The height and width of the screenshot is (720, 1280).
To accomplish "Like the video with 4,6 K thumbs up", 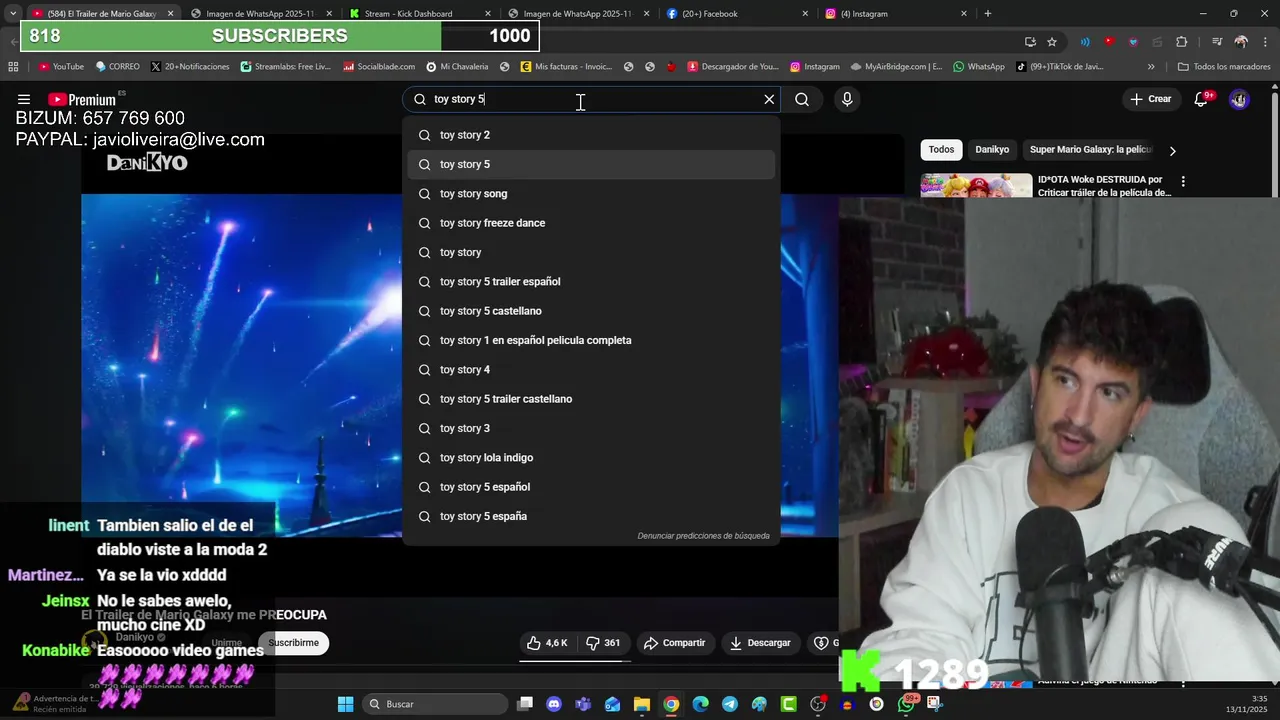I will point(547,643).
